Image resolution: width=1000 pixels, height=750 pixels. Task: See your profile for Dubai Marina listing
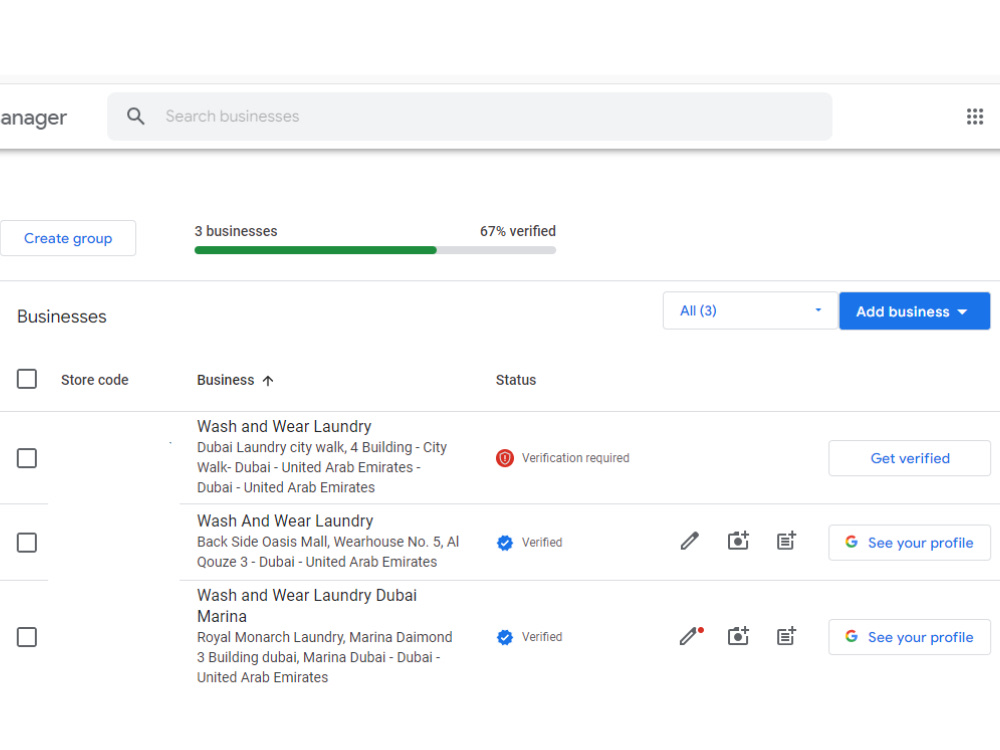909,637
